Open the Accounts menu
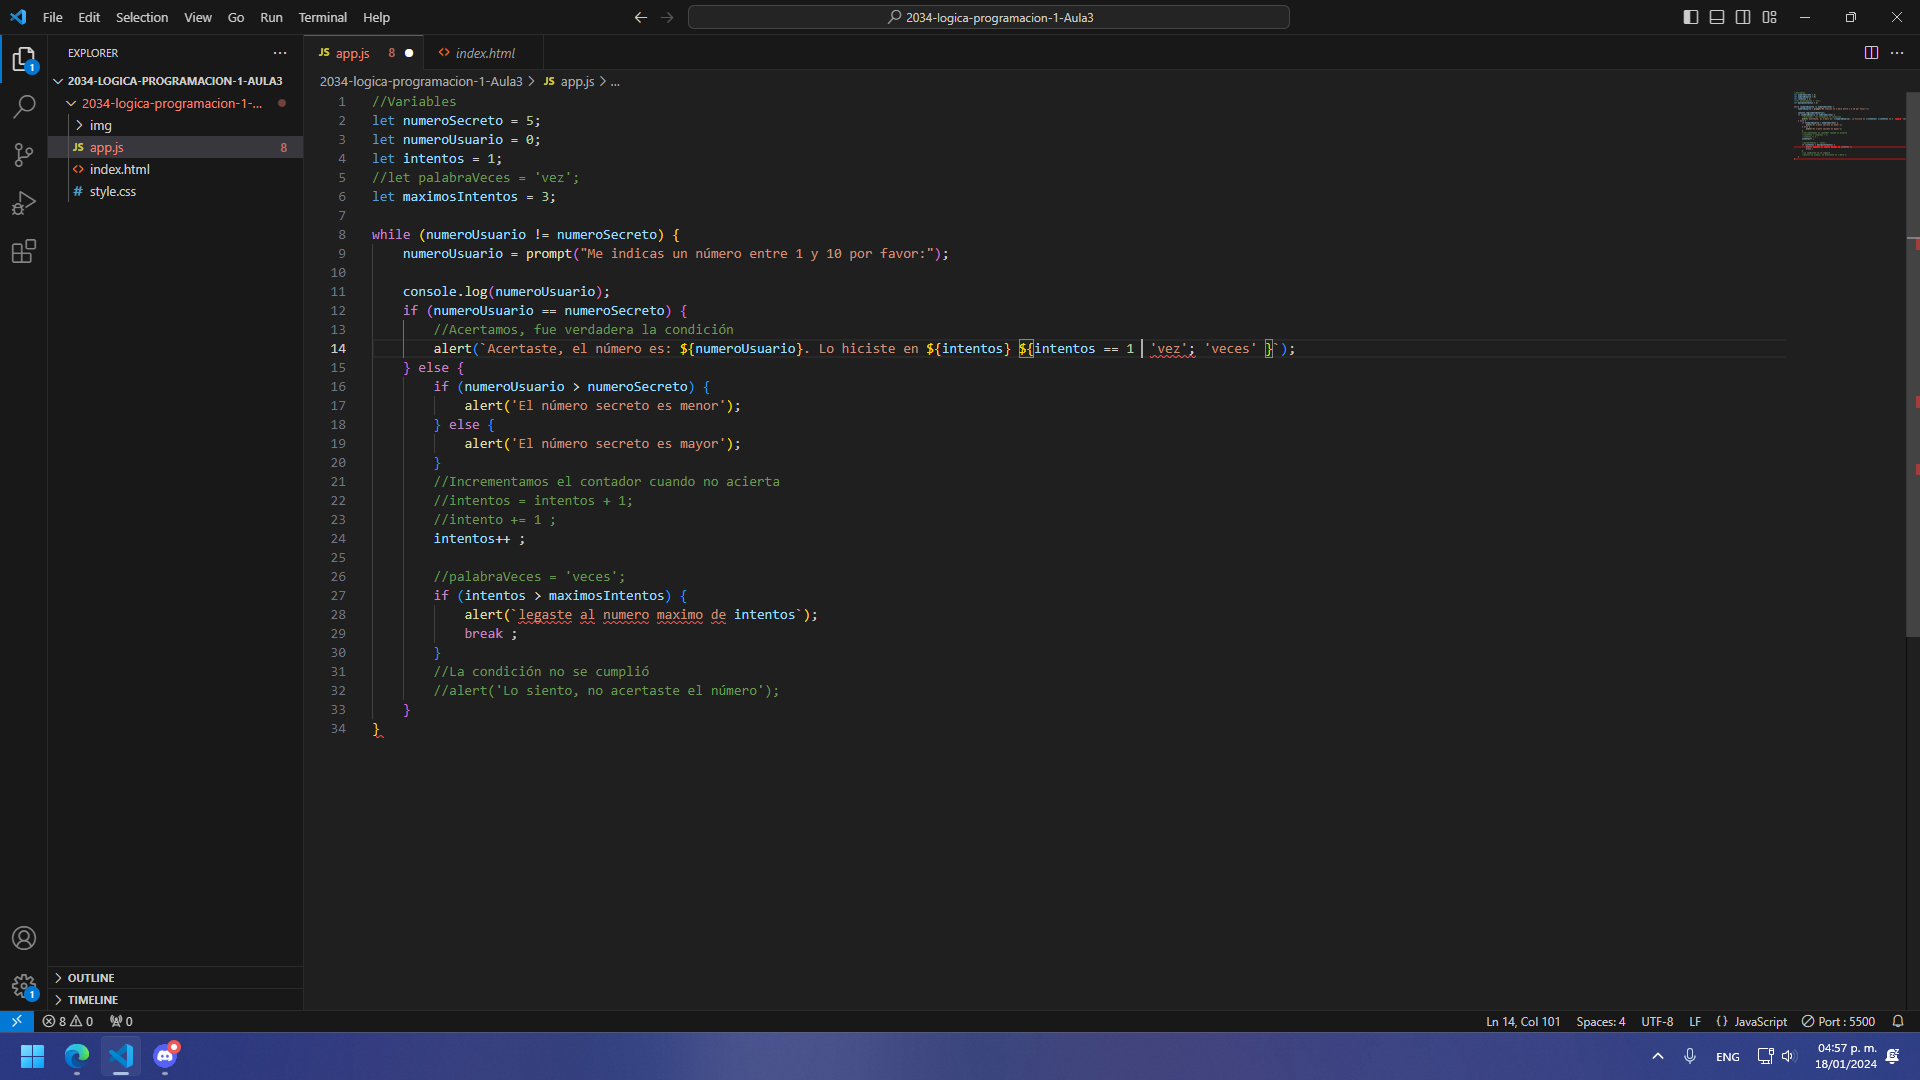1920x1080 pixels. (24, 938)
